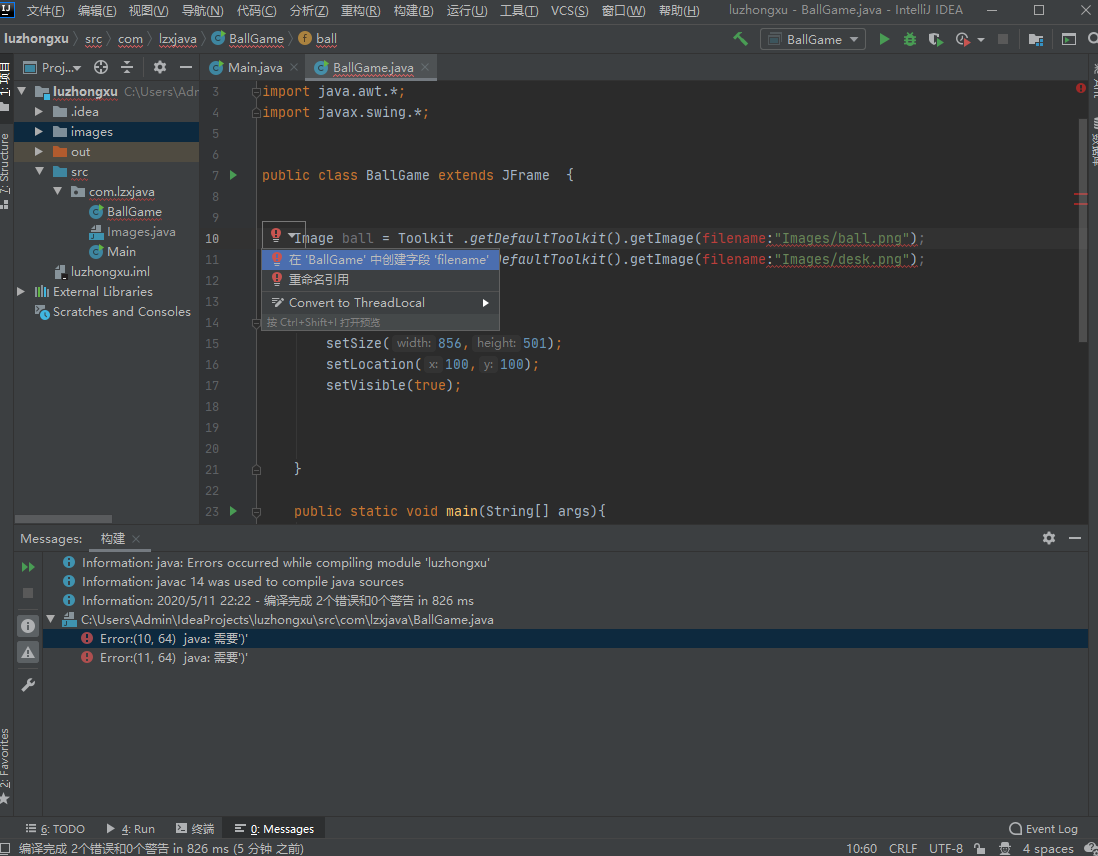
Task: Open the 重构(R) menu
Action: [x=361, y=11]
